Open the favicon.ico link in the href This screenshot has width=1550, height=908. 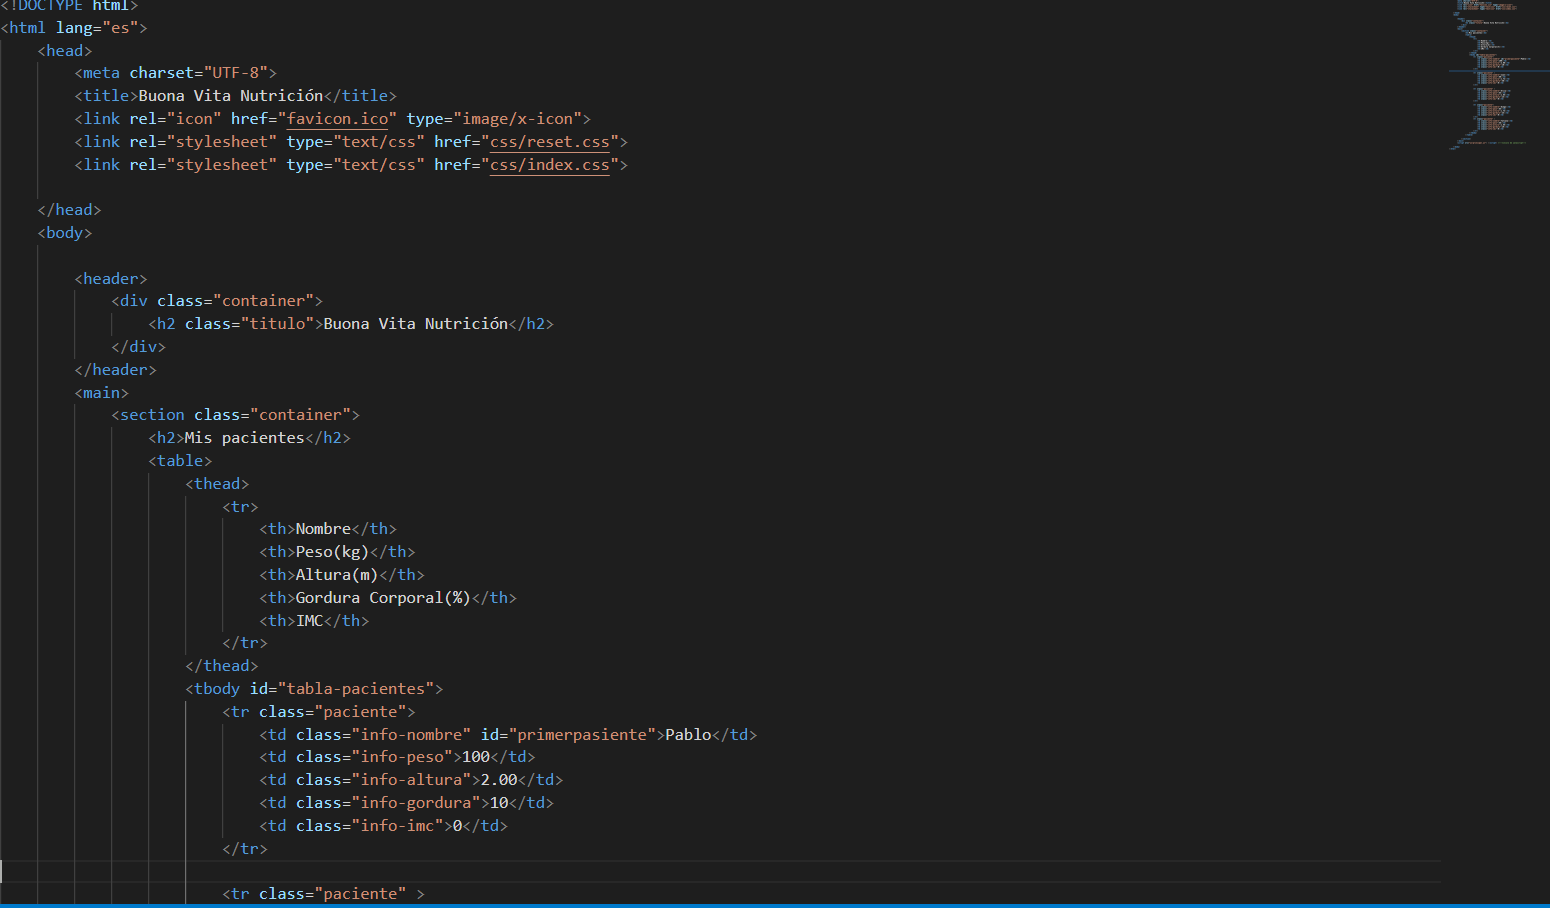pyautogui.click(x=337, y=119)
